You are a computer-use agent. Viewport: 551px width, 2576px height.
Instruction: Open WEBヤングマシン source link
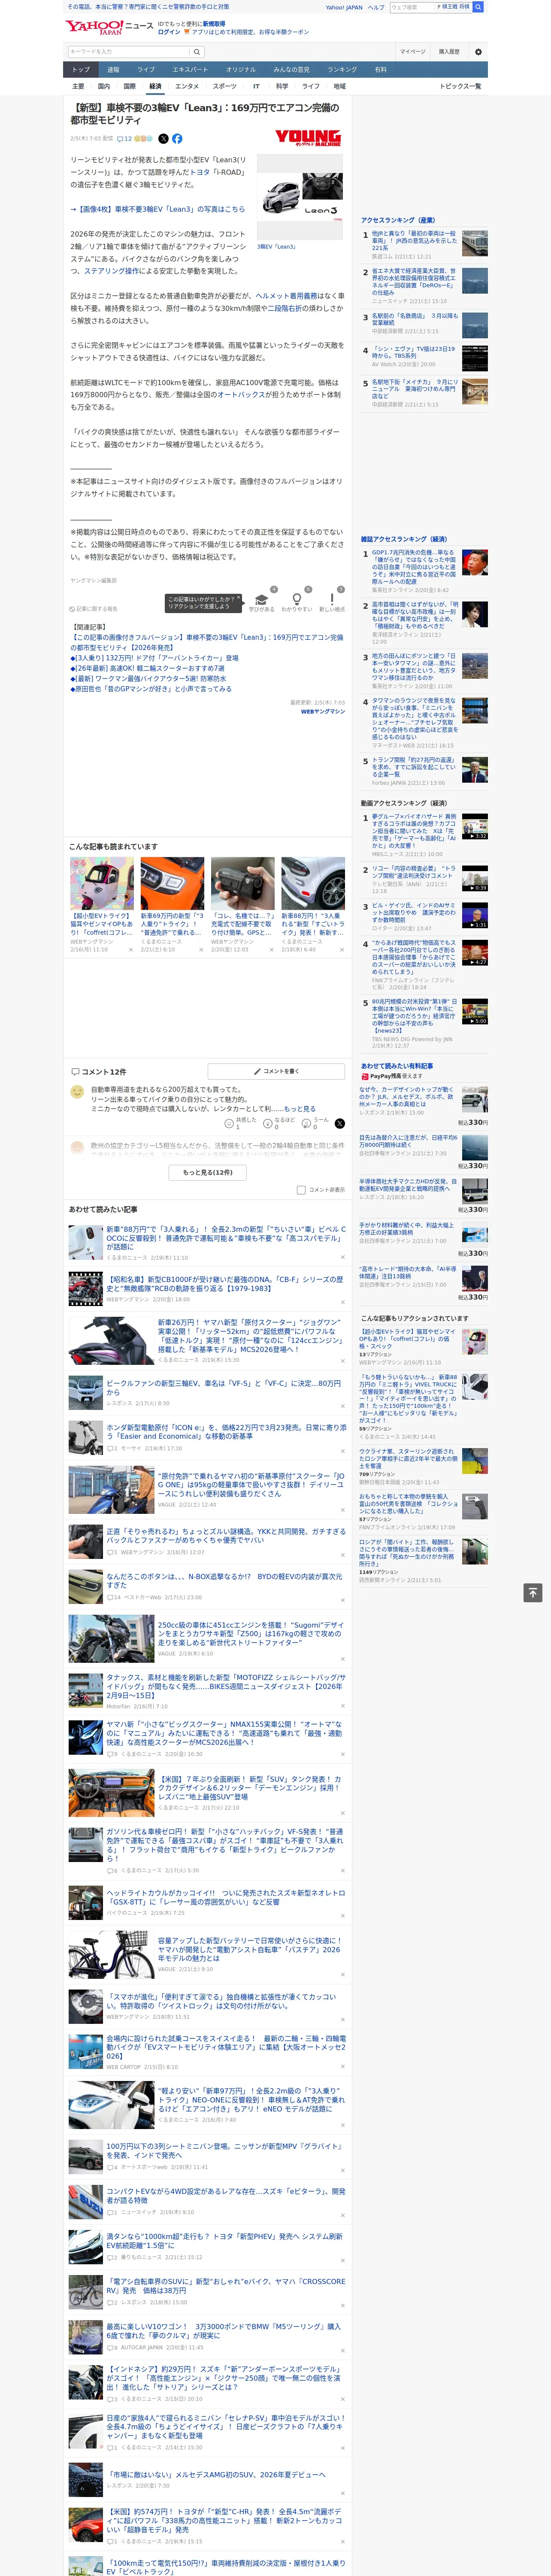coord(323,712)
